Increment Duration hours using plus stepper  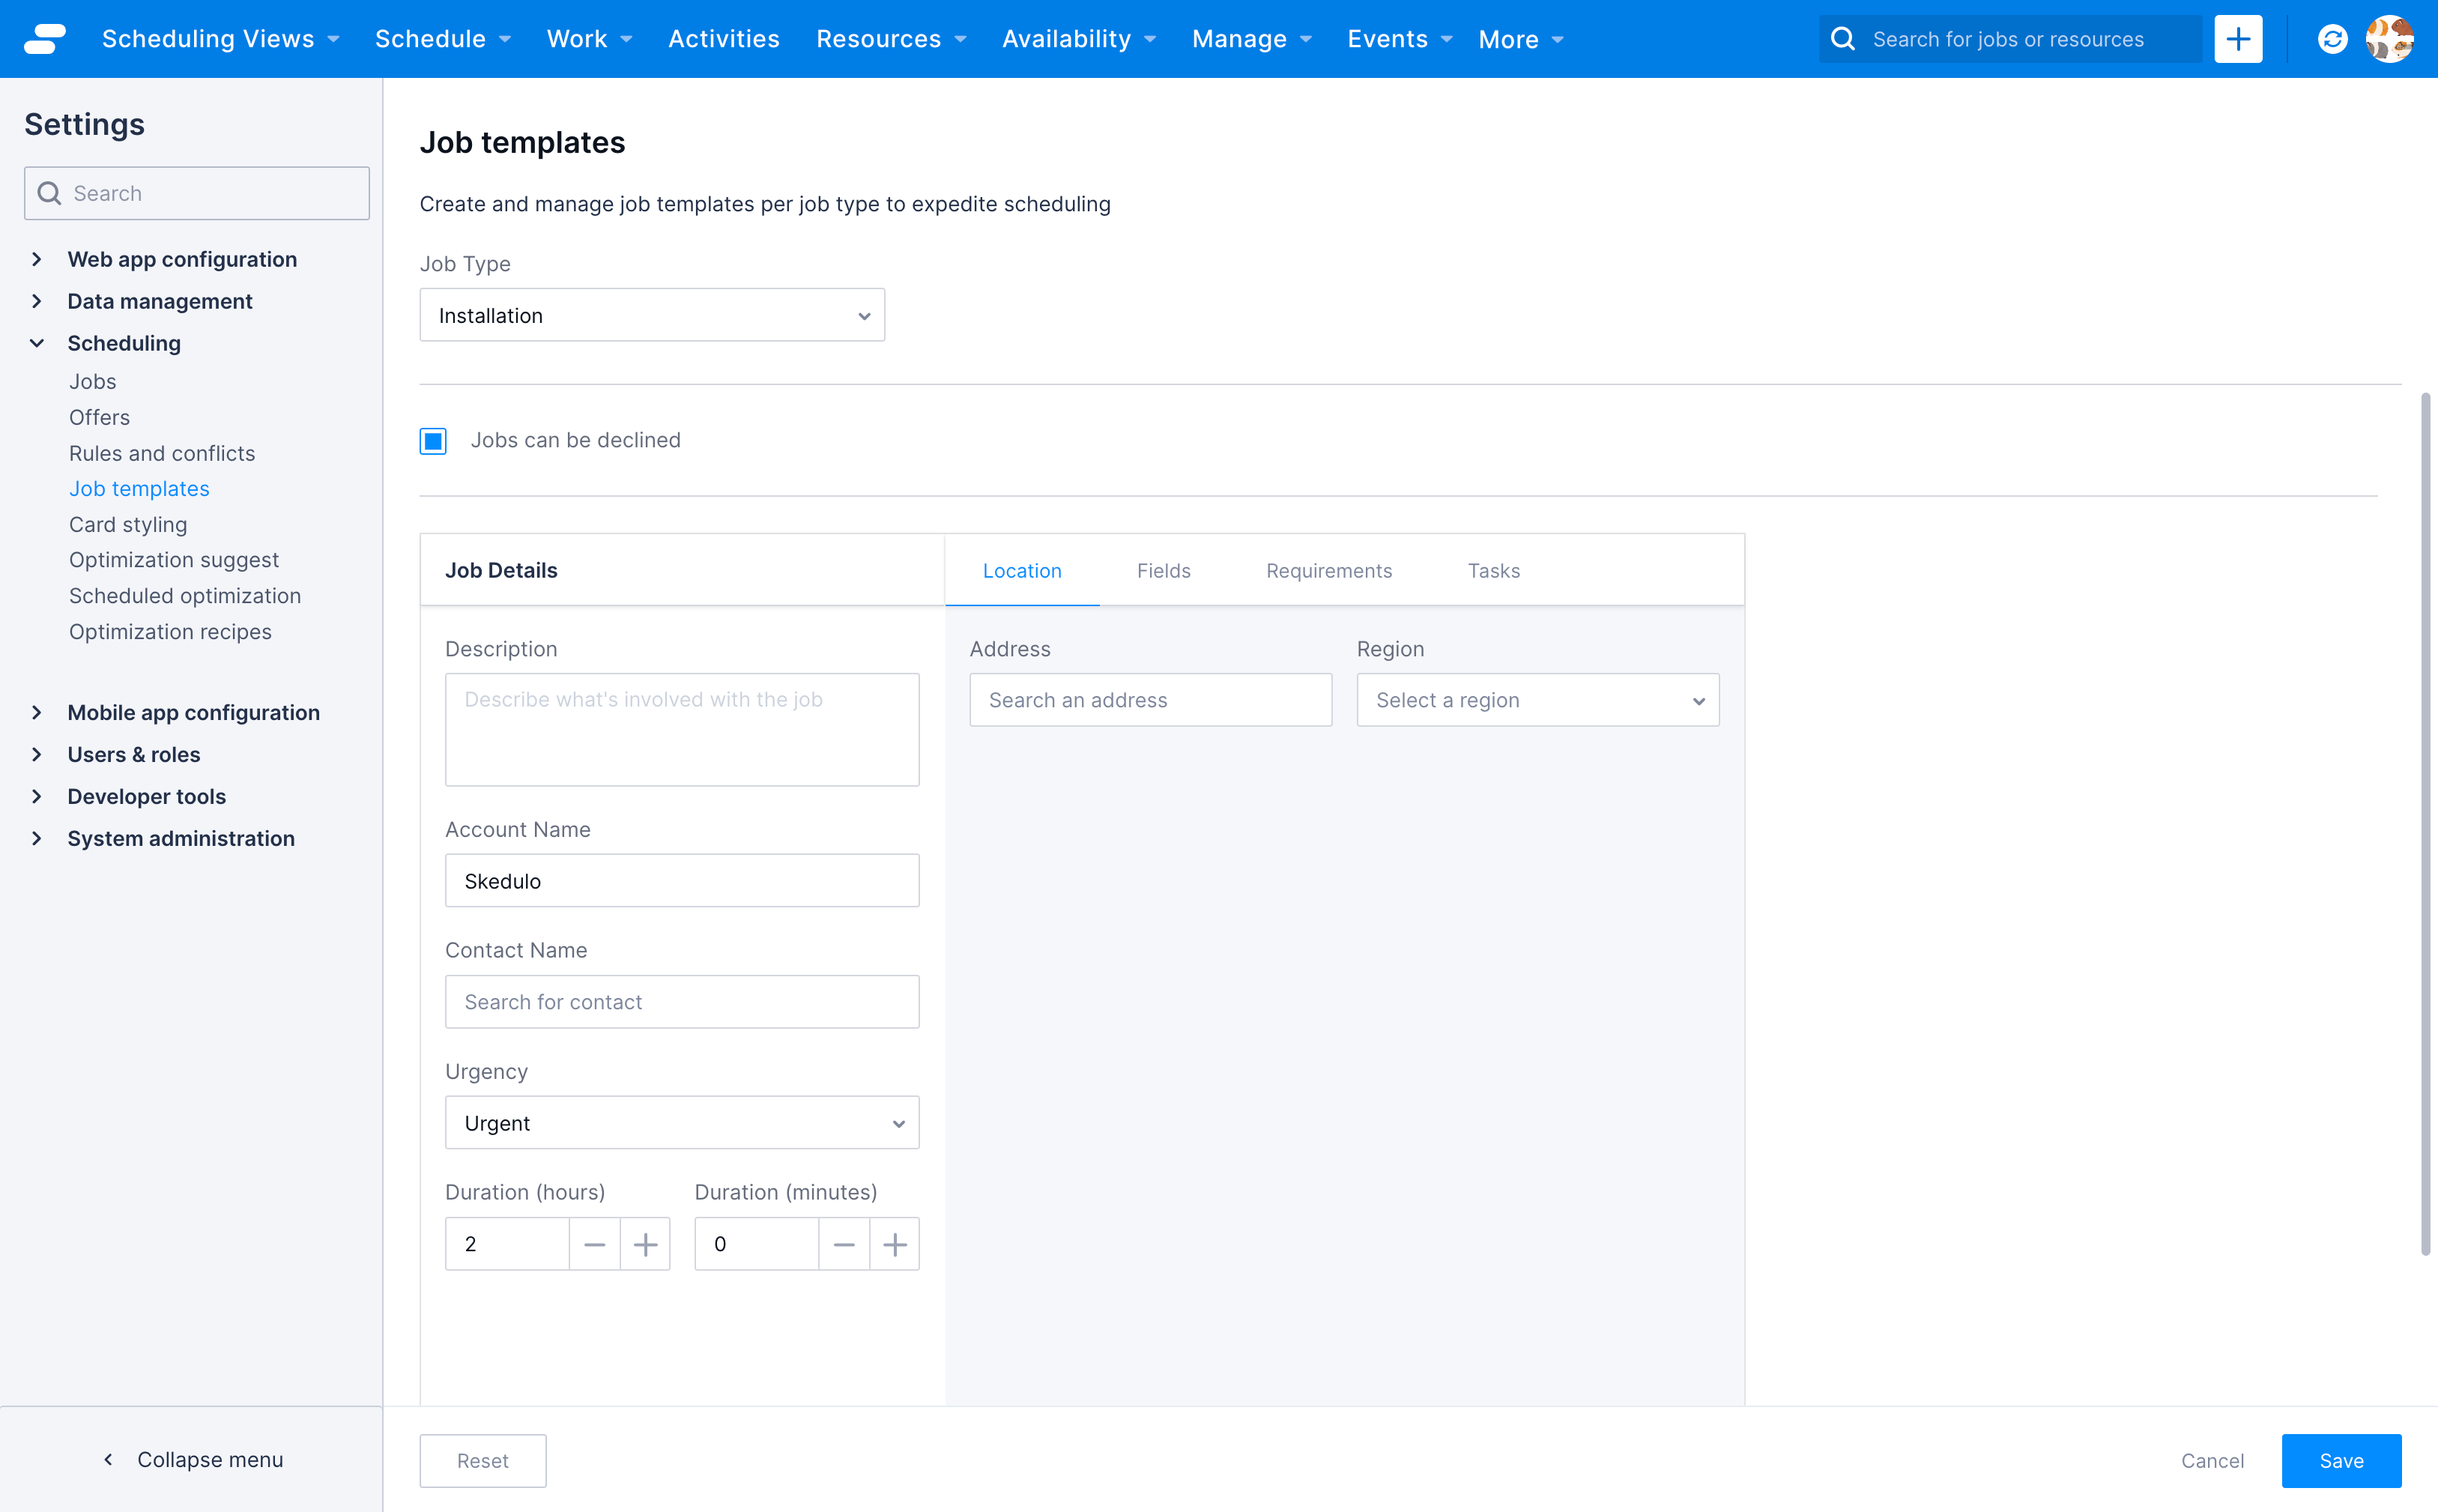(644, 1244)
